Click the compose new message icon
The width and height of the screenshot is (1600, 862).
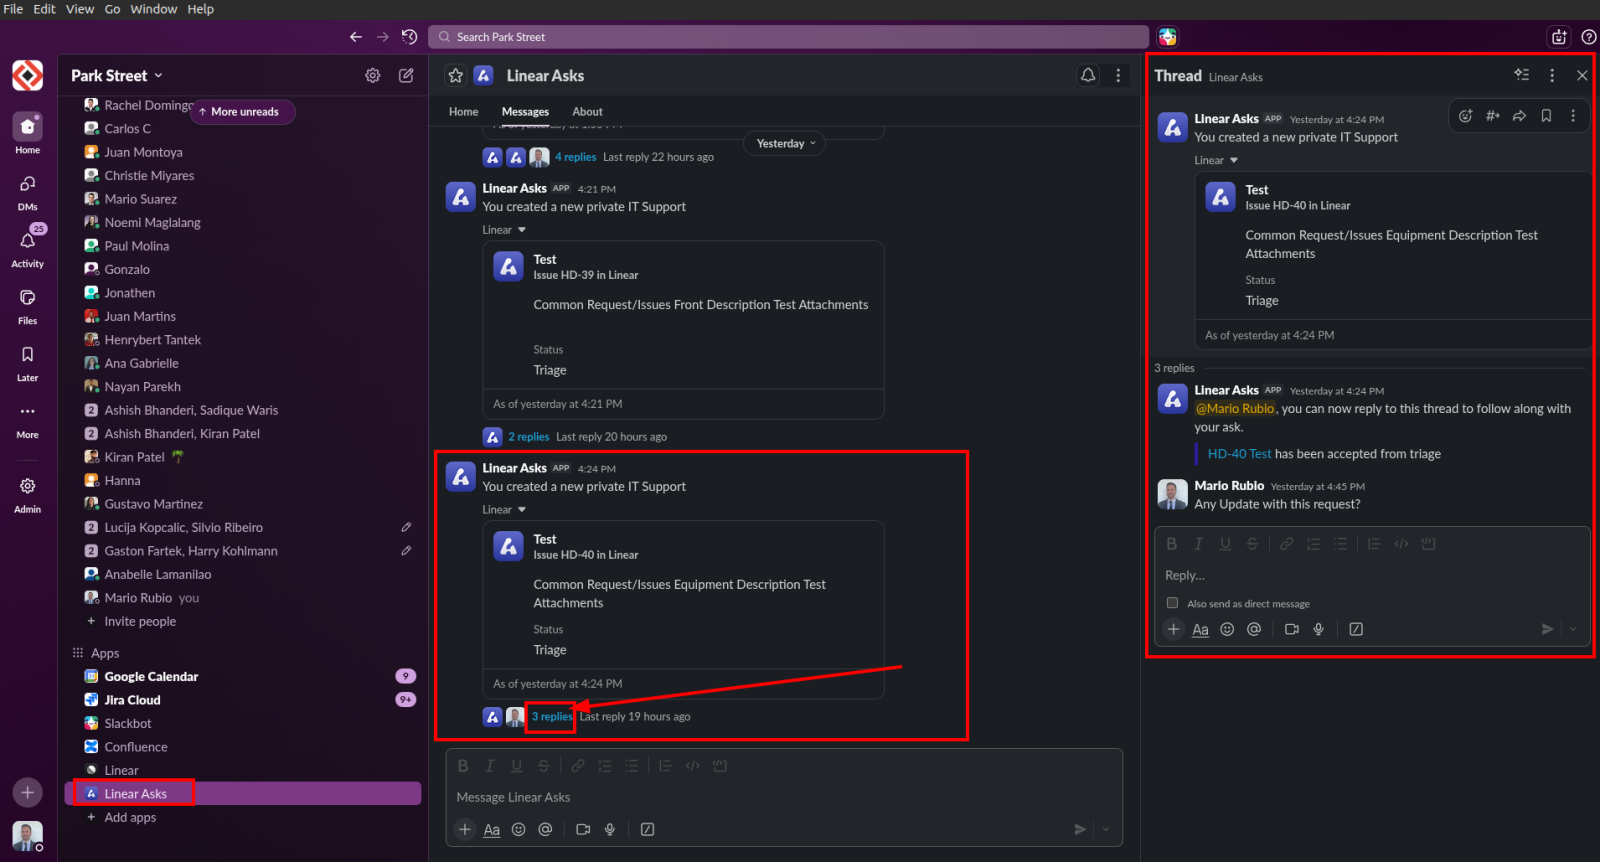[x=406, y=75]
